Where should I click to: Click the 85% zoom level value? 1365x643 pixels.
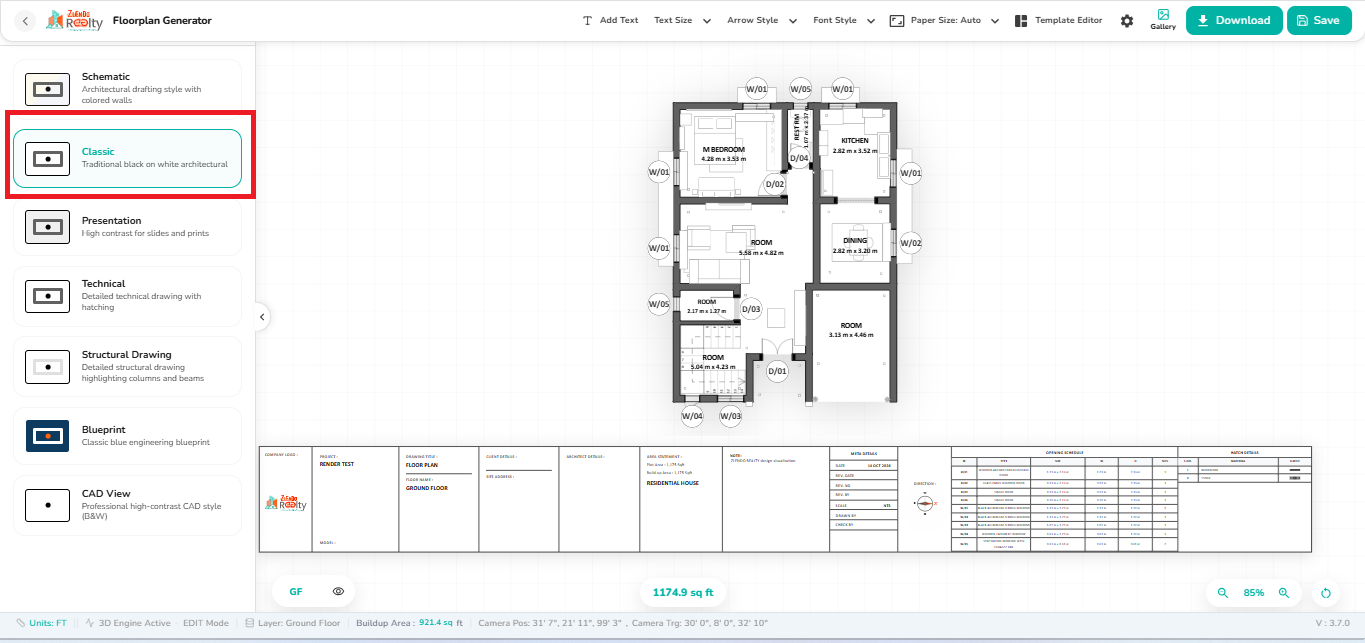(x=1253, y=593)
